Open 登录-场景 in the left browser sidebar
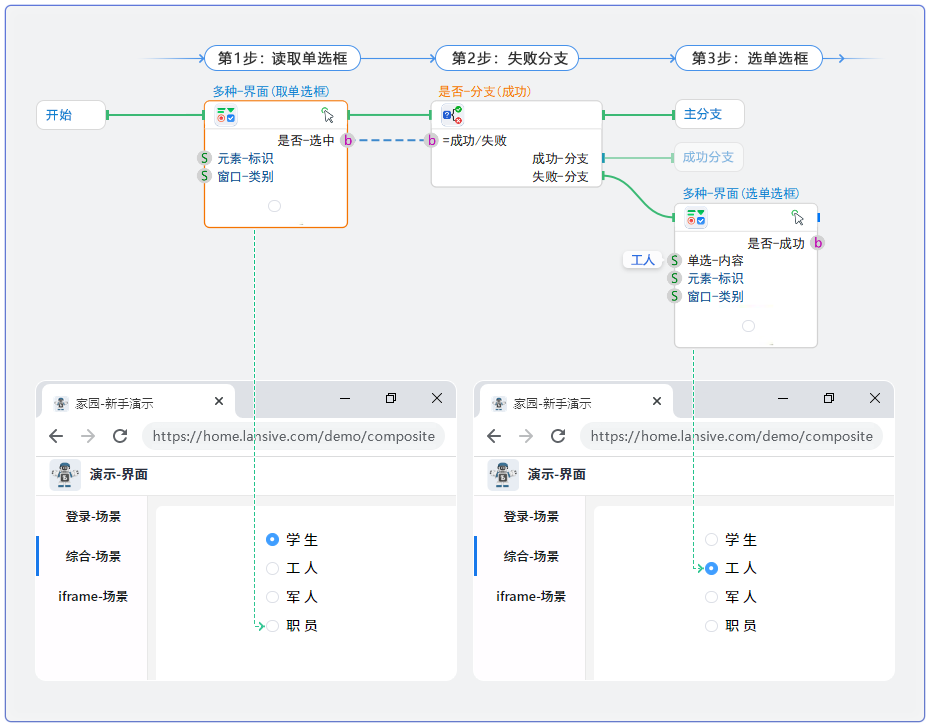 coord(93,517)
